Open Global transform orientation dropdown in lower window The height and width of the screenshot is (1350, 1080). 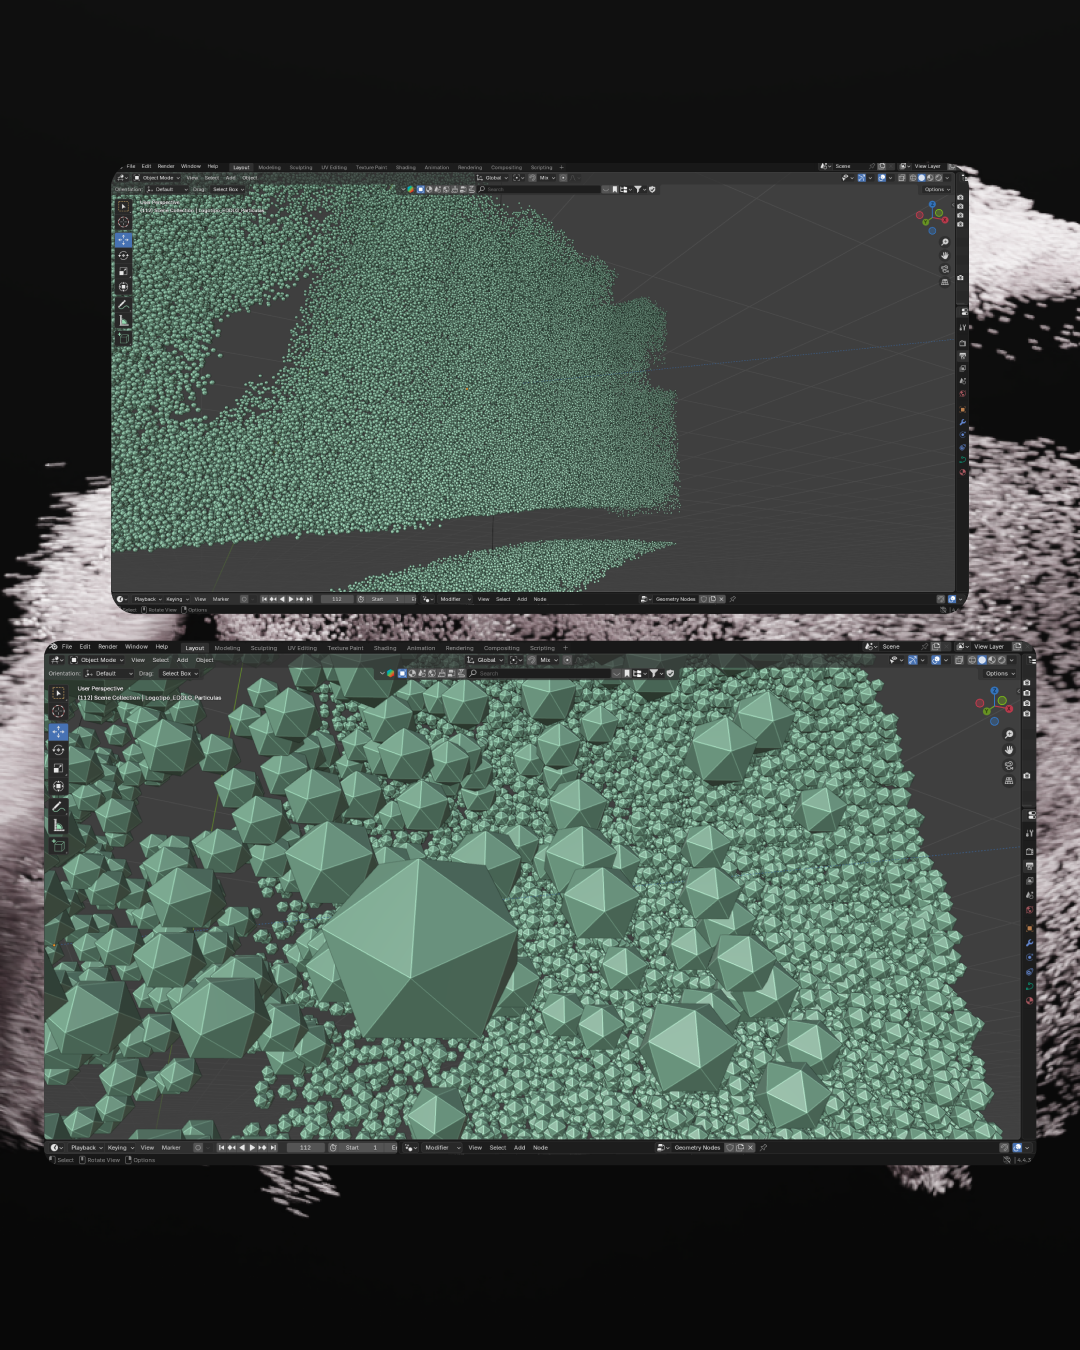pyautogui.click(x=486, y=660)
